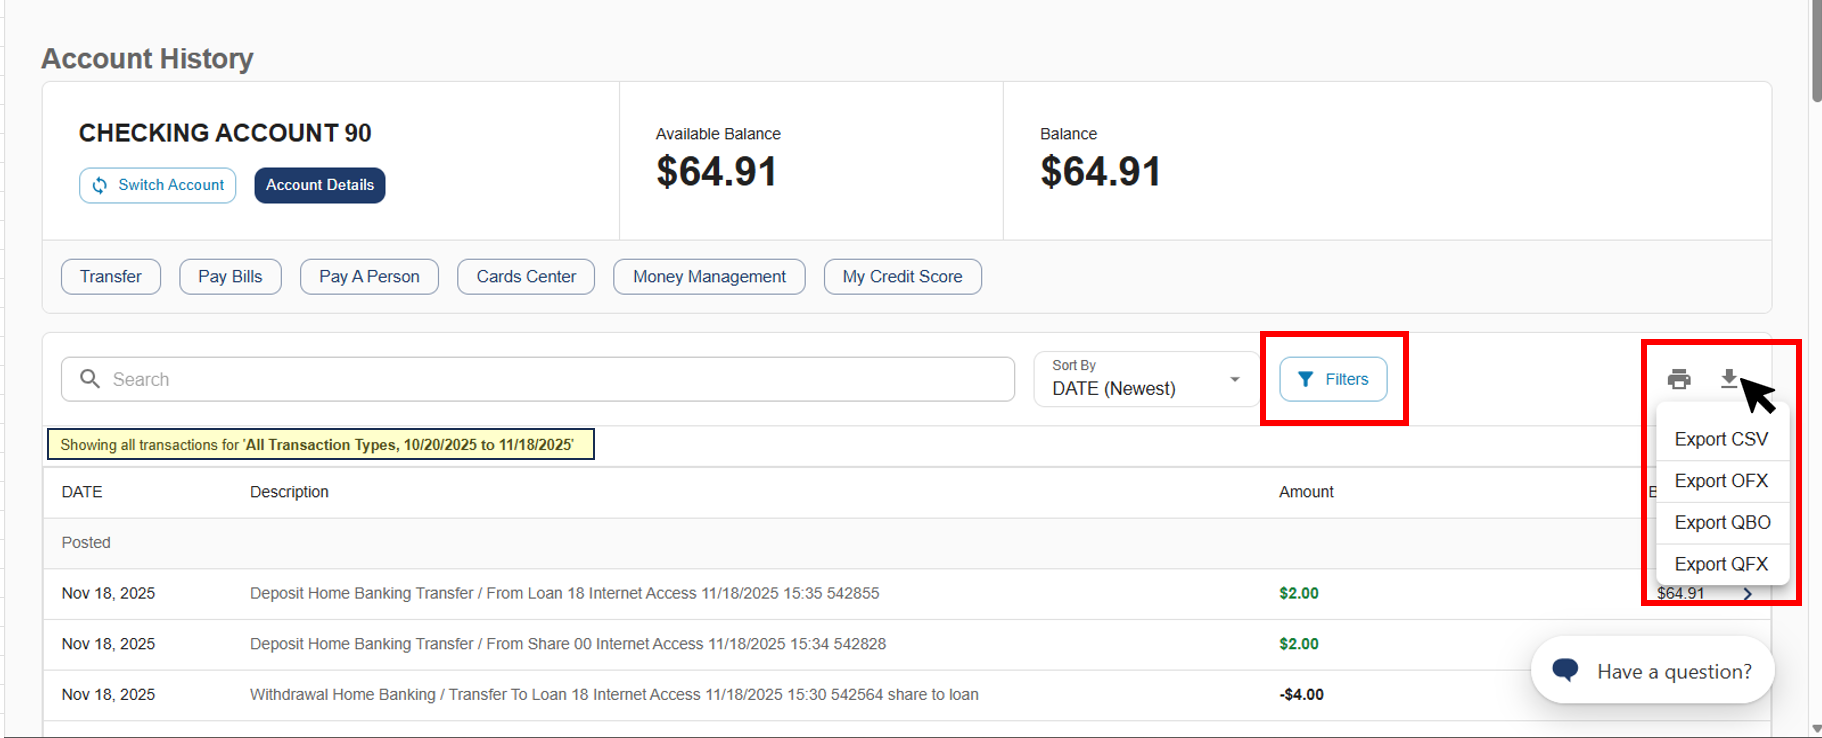The height and width of the screenshot is (738, 1822).
Task: Select Export QBO option
Action: (x=1722, y=523)
